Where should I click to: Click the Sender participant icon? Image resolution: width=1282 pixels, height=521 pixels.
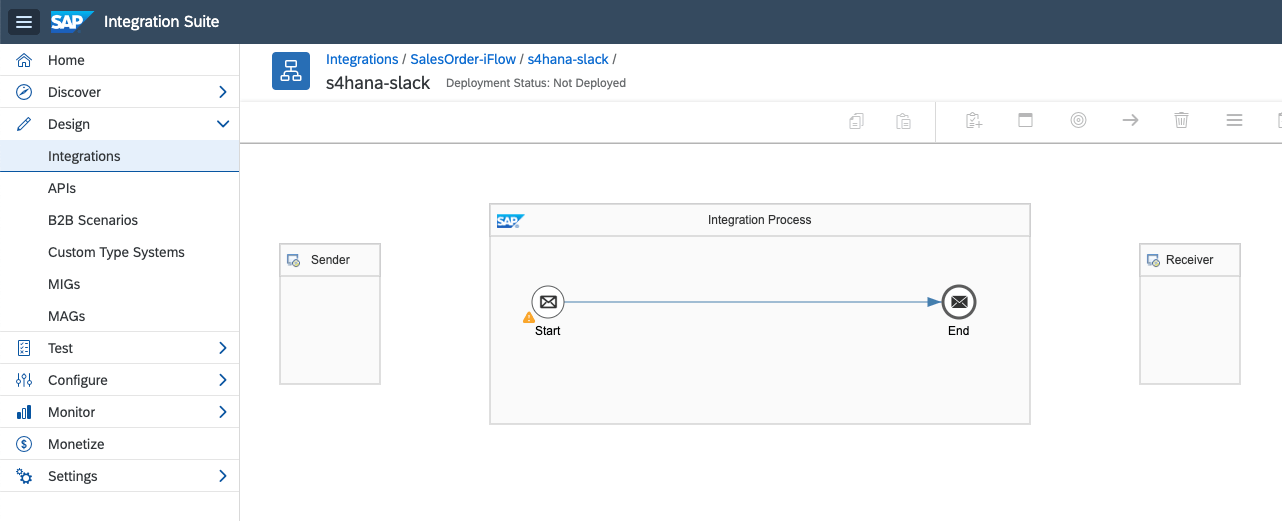[294, 260]
